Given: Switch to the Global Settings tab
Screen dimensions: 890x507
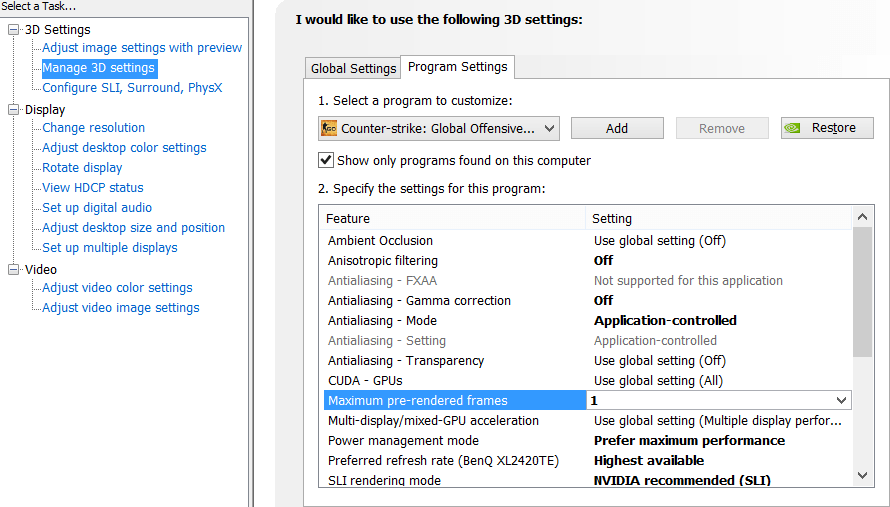Looking at the screenshot, I should [x=354, y=69].
